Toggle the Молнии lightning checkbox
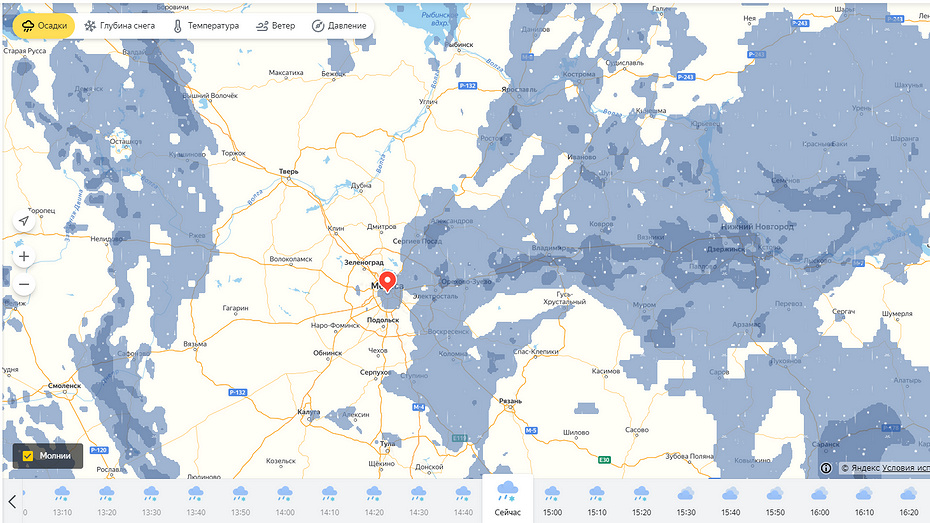Image resolution: width=930 pixels, height=523 pixels. pos(28,456)
